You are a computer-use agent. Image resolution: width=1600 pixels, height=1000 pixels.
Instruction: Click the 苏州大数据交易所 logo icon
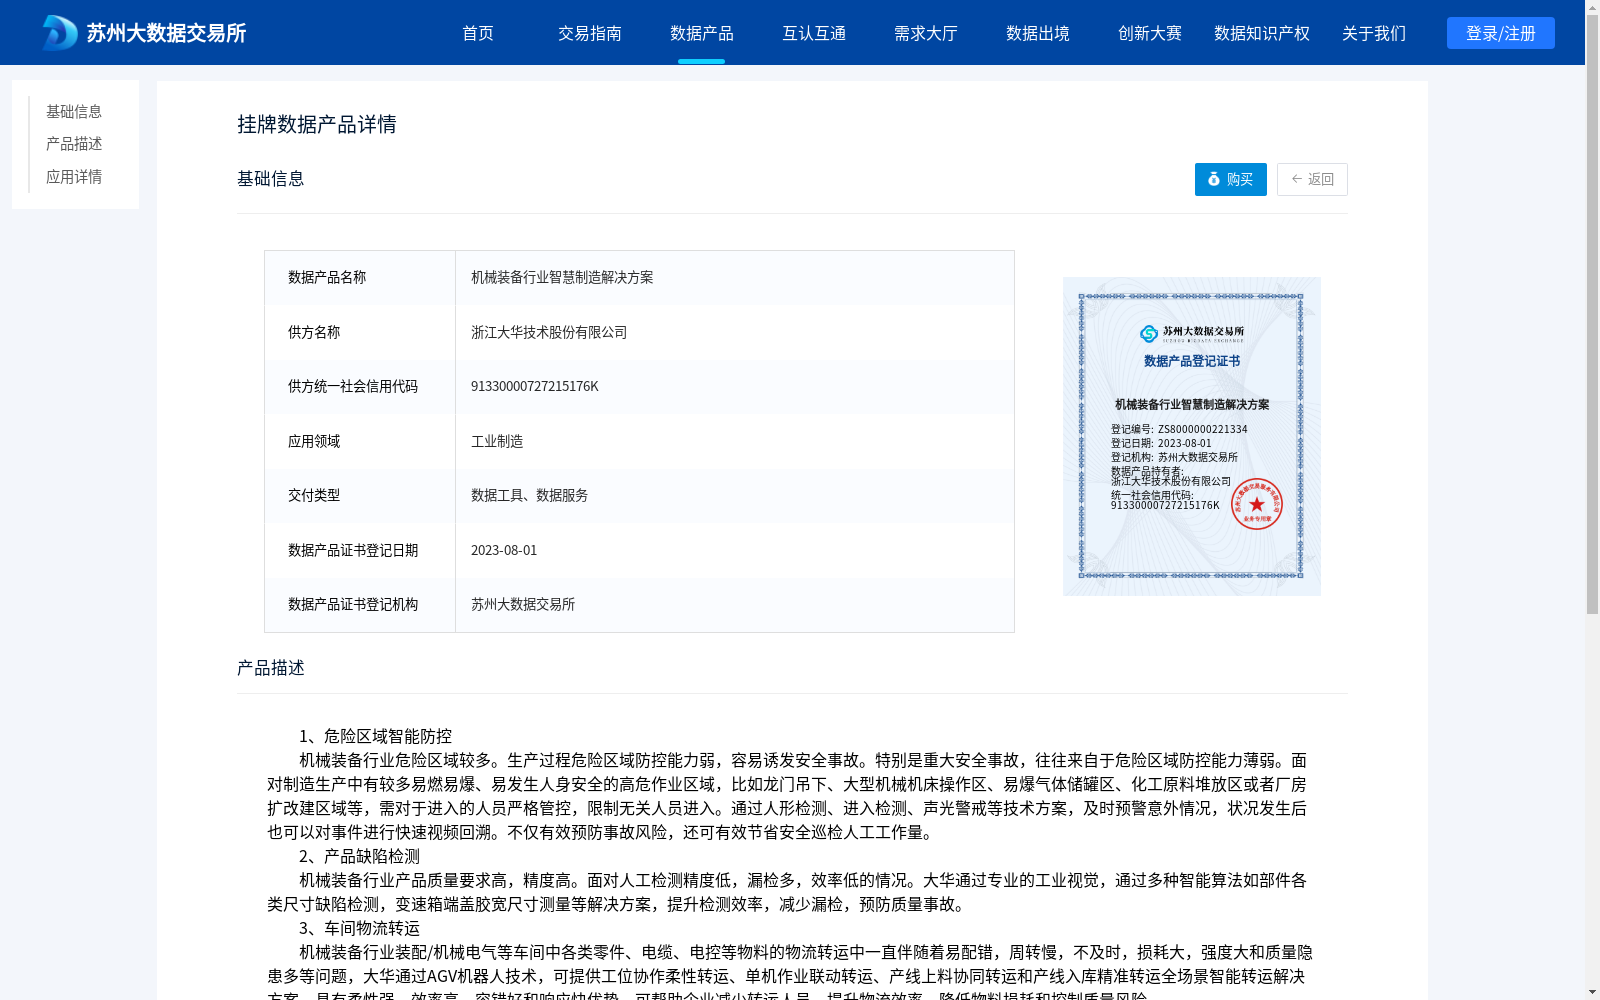click(x=59, y=33)
